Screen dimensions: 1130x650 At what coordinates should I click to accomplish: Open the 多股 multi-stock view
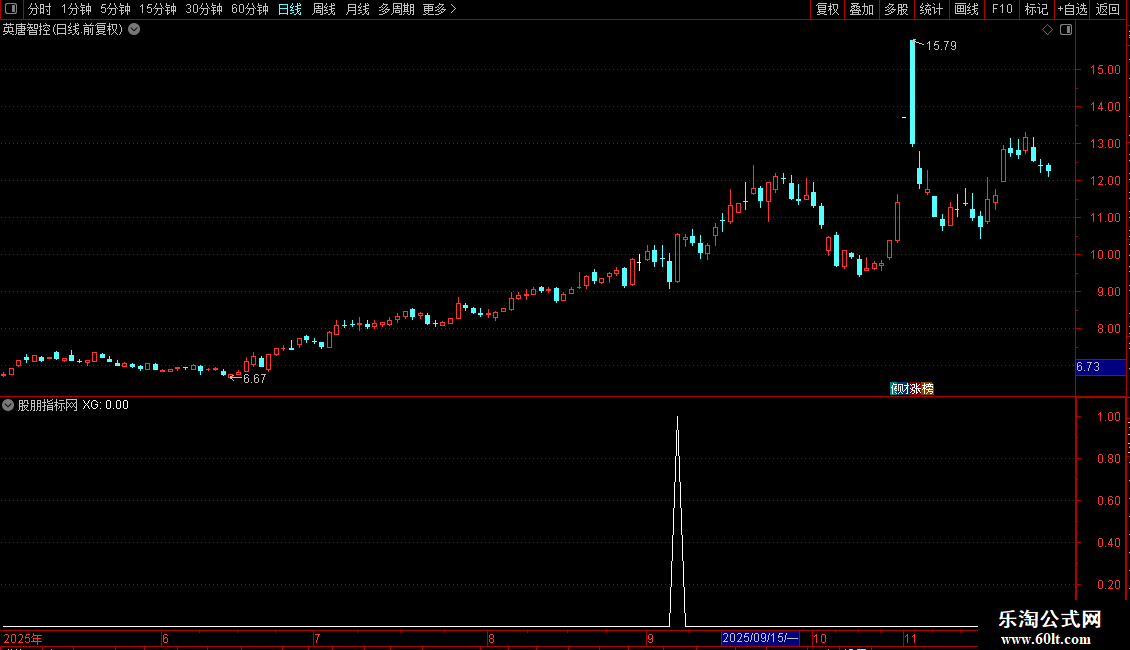[x=896, y=9]
